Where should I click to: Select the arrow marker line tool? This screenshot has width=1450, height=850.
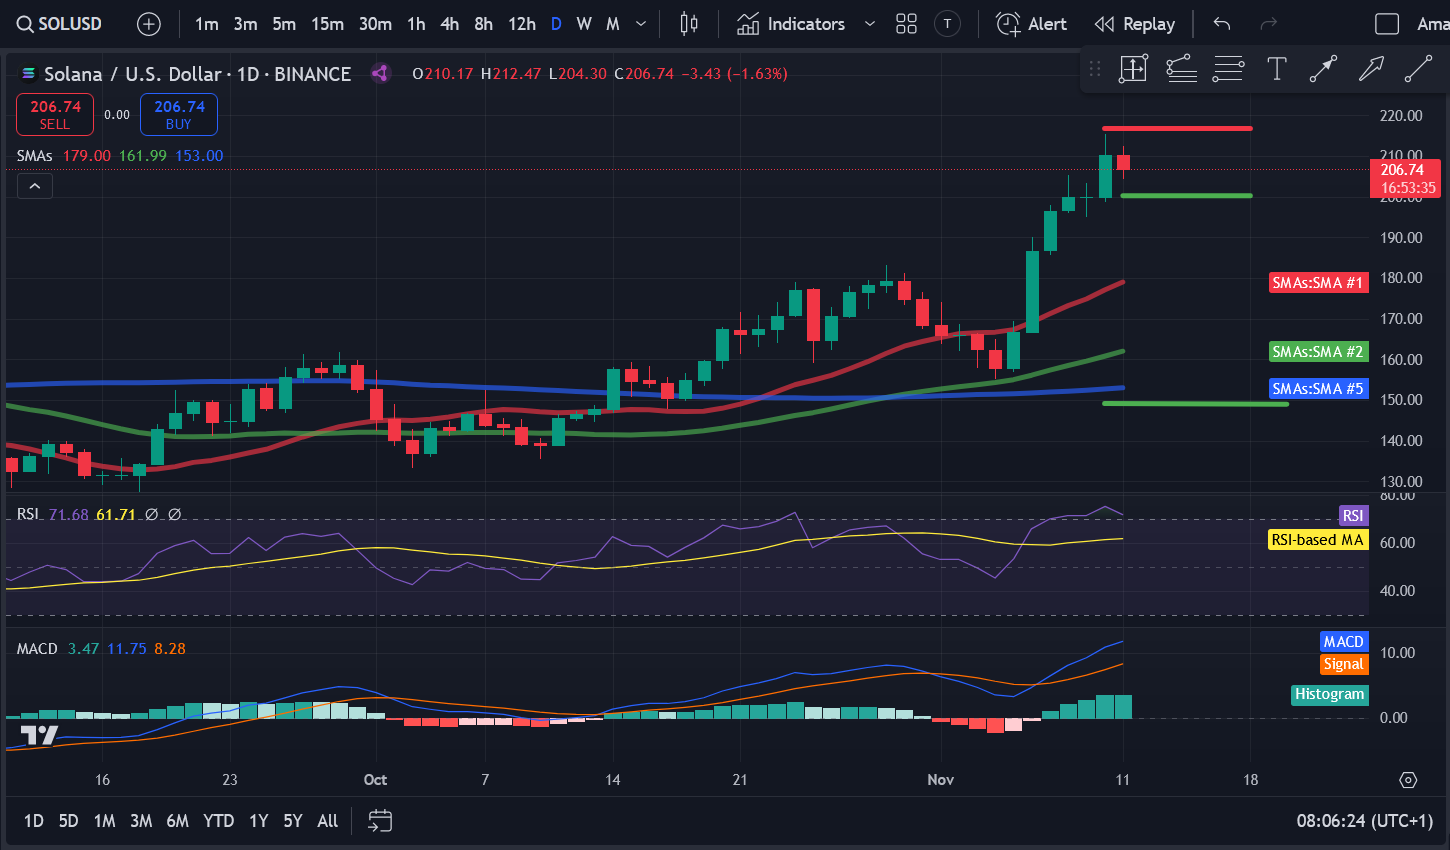tap(1323, 69)
